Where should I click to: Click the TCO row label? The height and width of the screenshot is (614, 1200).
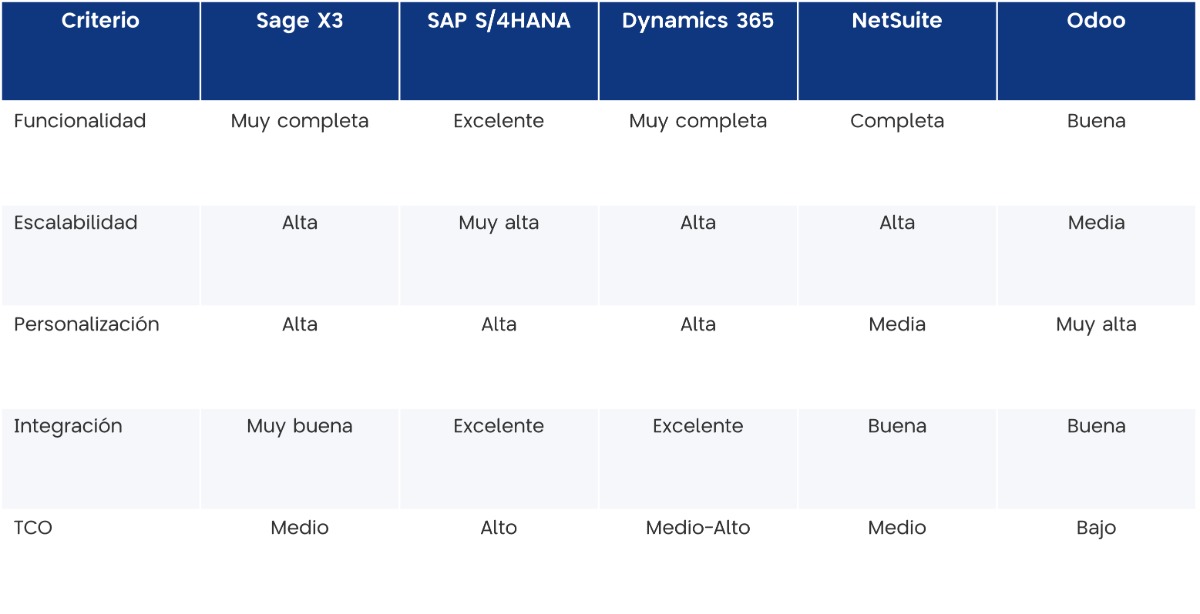(33, 528)
